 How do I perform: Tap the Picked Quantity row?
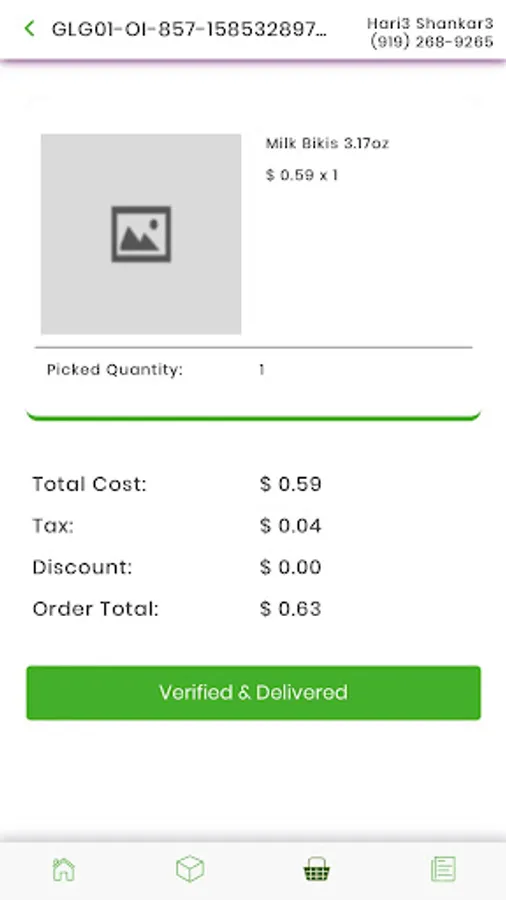pyautogui.click(x=254, y=369)
